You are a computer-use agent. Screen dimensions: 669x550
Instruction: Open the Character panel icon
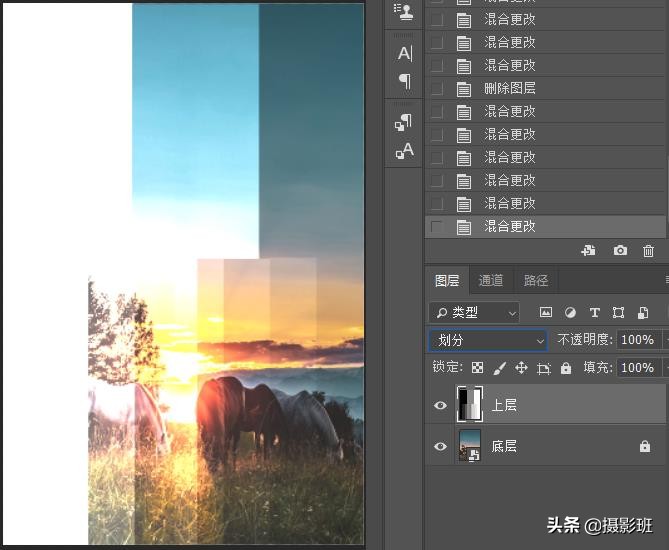pyautogui.click(x=404, y=54)
